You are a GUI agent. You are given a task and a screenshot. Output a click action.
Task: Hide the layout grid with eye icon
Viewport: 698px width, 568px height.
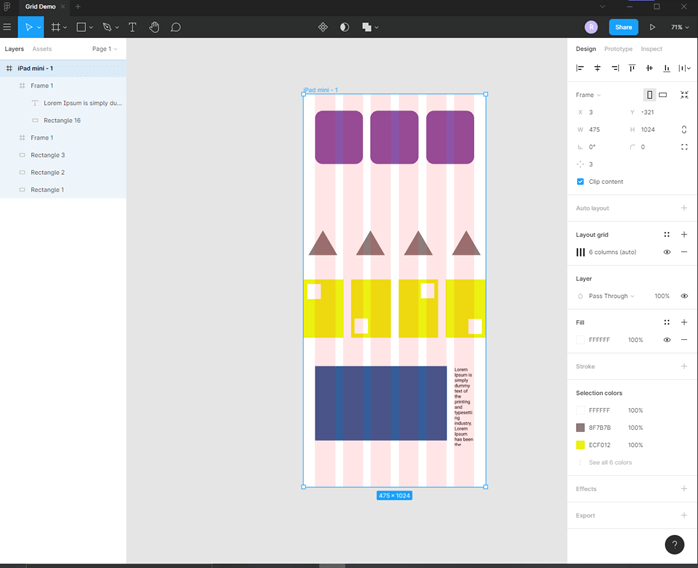coord(667,252)
